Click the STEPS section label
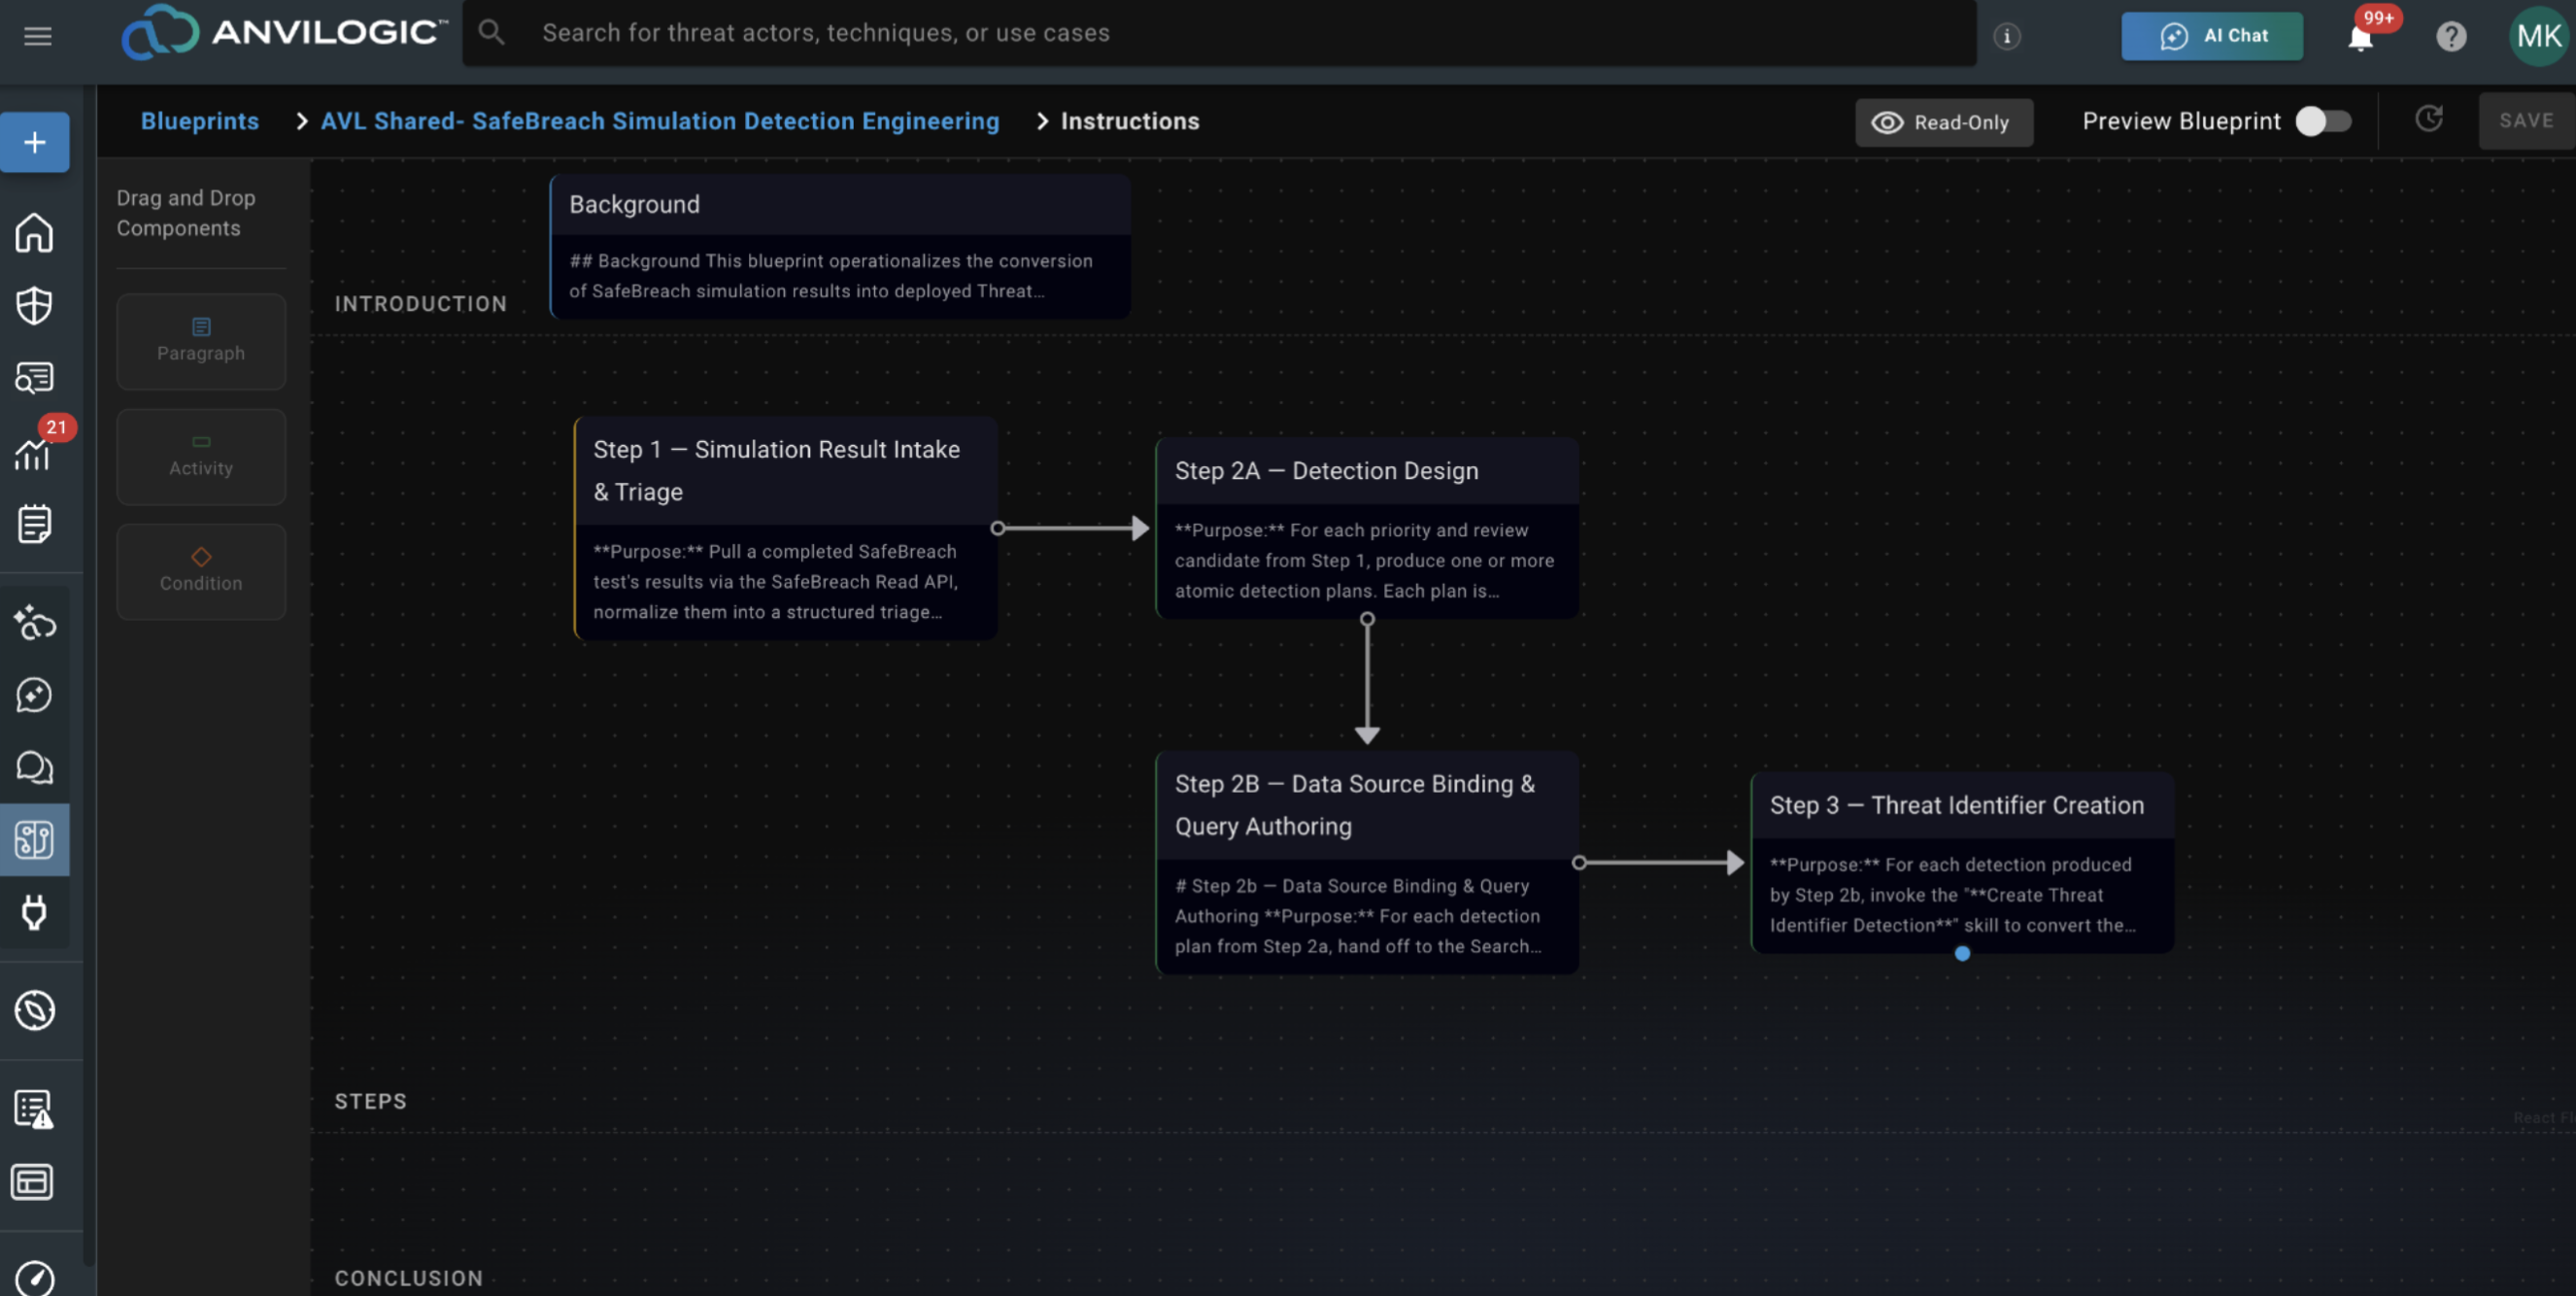2576x1296 pixels. click(x=370, y=1101)
